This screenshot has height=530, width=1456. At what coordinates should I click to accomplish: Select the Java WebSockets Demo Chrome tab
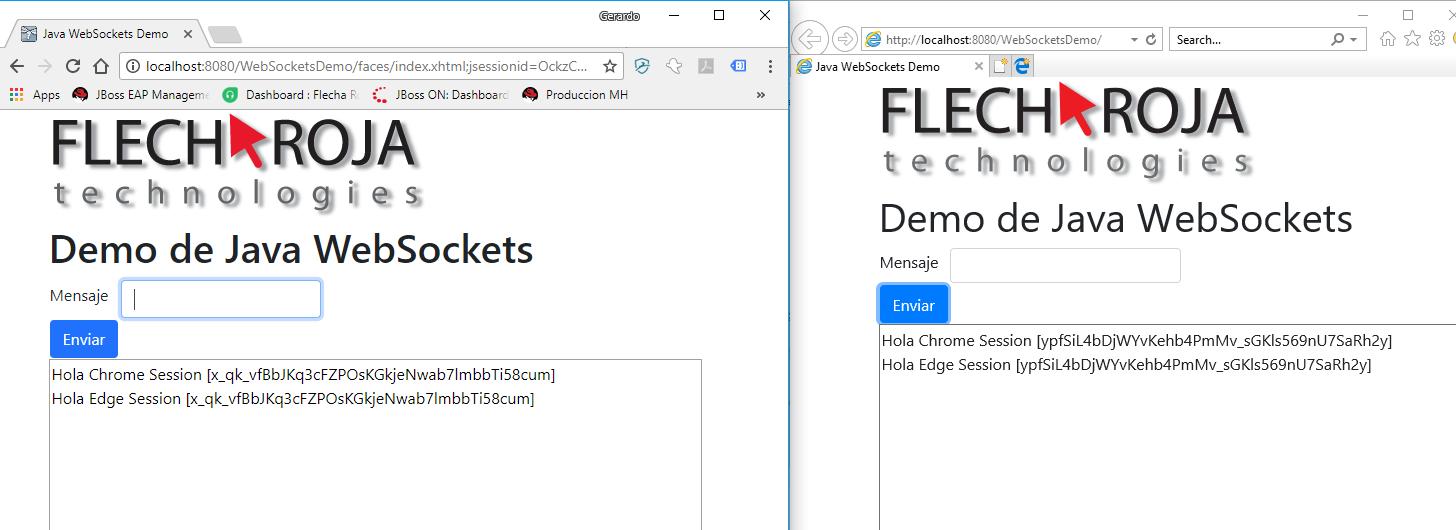pyautogui.click(x=104, y=34)
